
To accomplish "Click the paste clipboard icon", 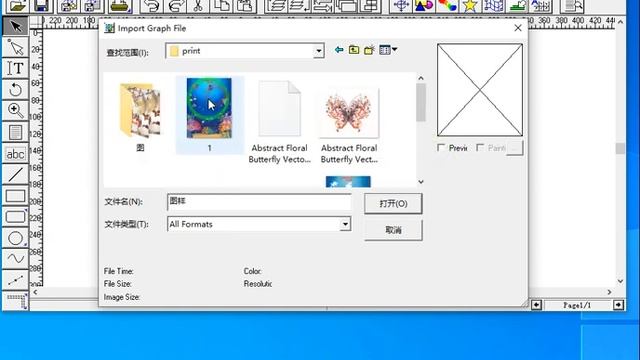I will [245, 6].
